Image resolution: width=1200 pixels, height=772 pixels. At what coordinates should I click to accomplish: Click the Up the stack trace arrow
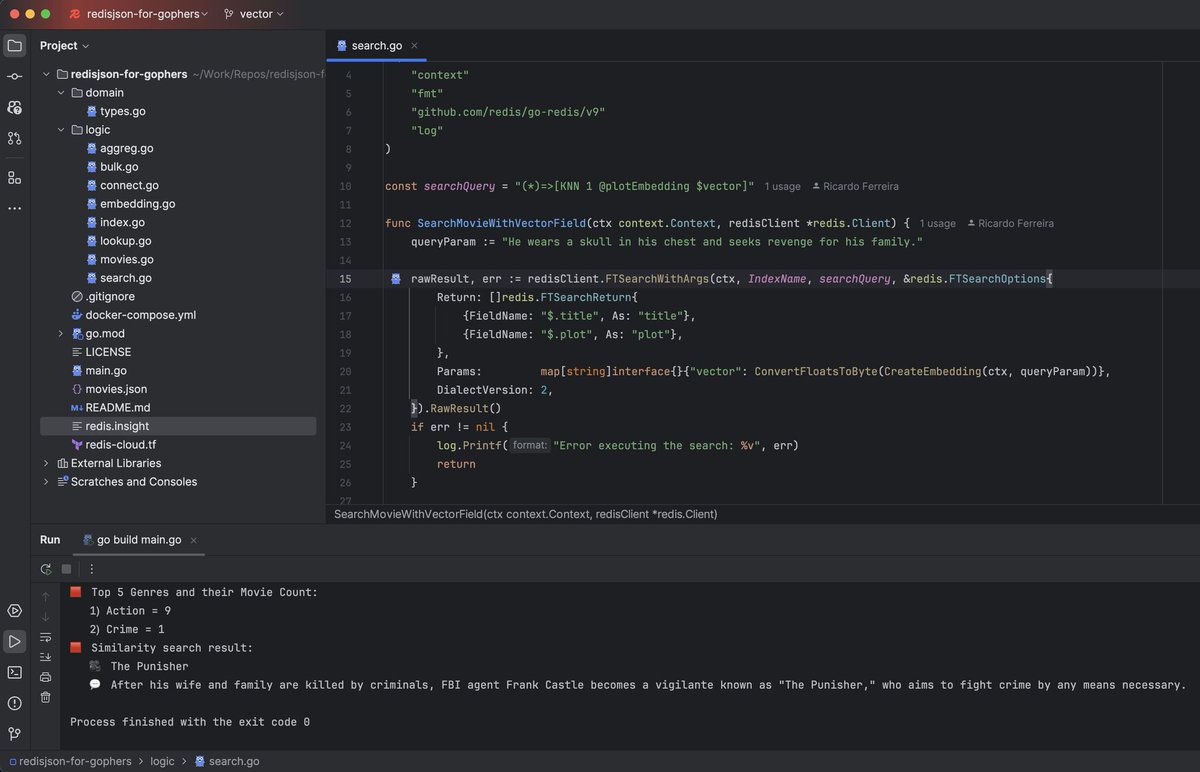point(46,597)
